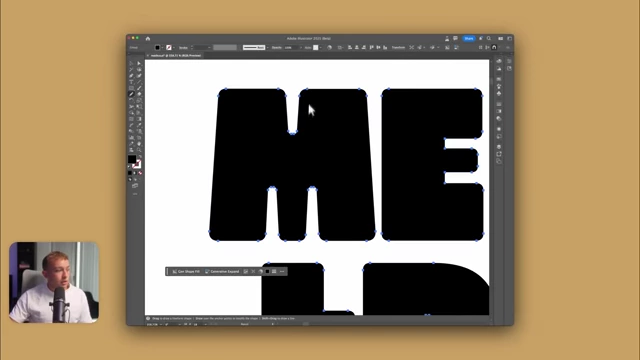Change the screen mode icon

[x=135, y=186]
